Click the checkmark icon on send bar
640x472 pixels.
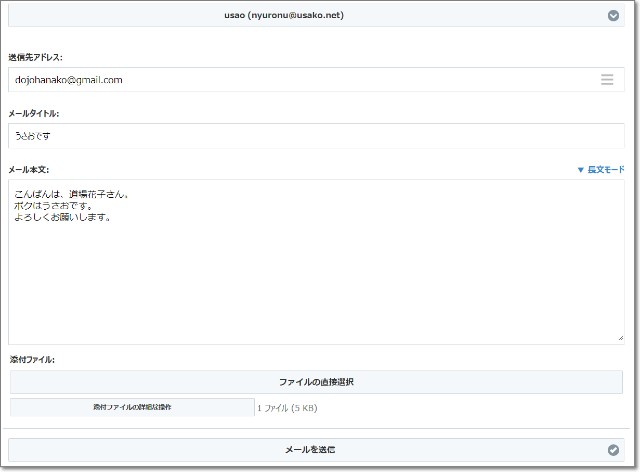[613, 450]
